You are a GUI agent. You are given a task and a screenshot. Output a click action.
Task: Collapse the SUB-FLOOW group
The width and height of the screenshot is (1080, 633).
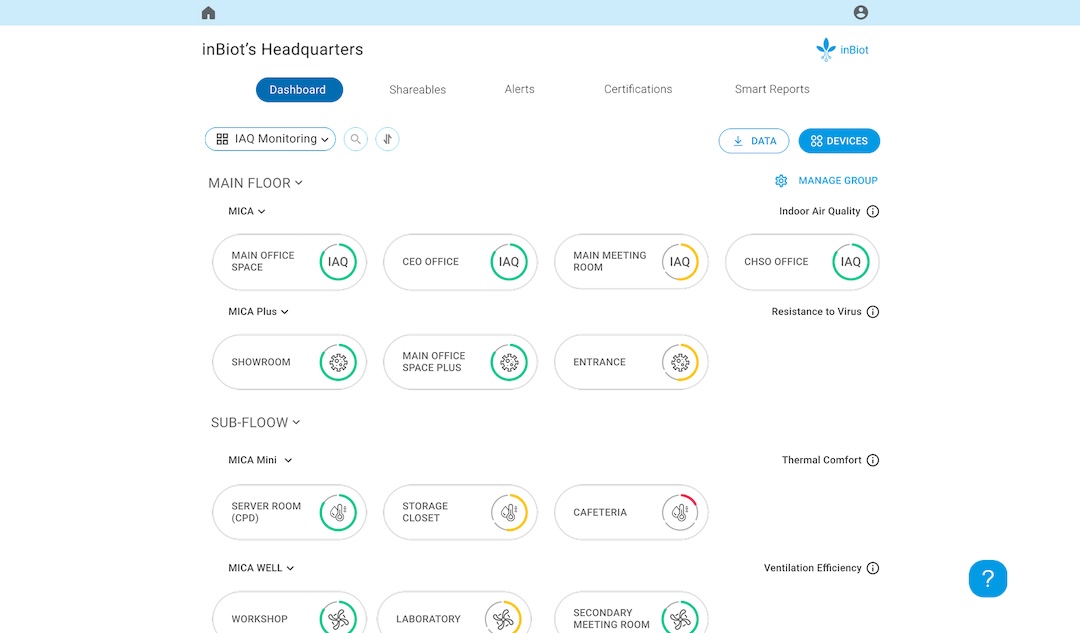coord(255,422)
